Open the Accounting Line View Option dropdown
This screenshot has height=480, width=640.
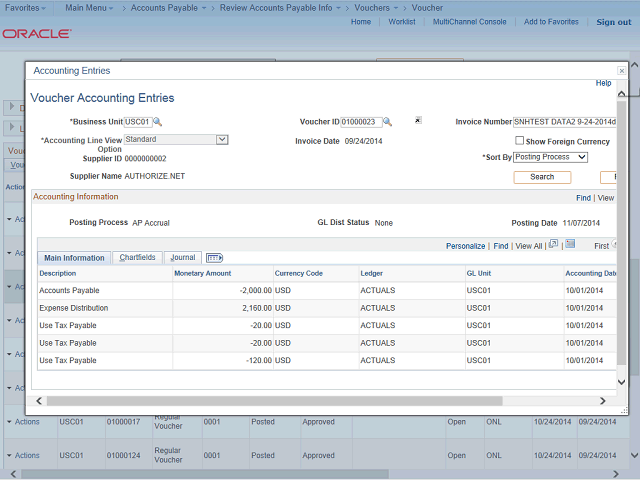(177, 140)
